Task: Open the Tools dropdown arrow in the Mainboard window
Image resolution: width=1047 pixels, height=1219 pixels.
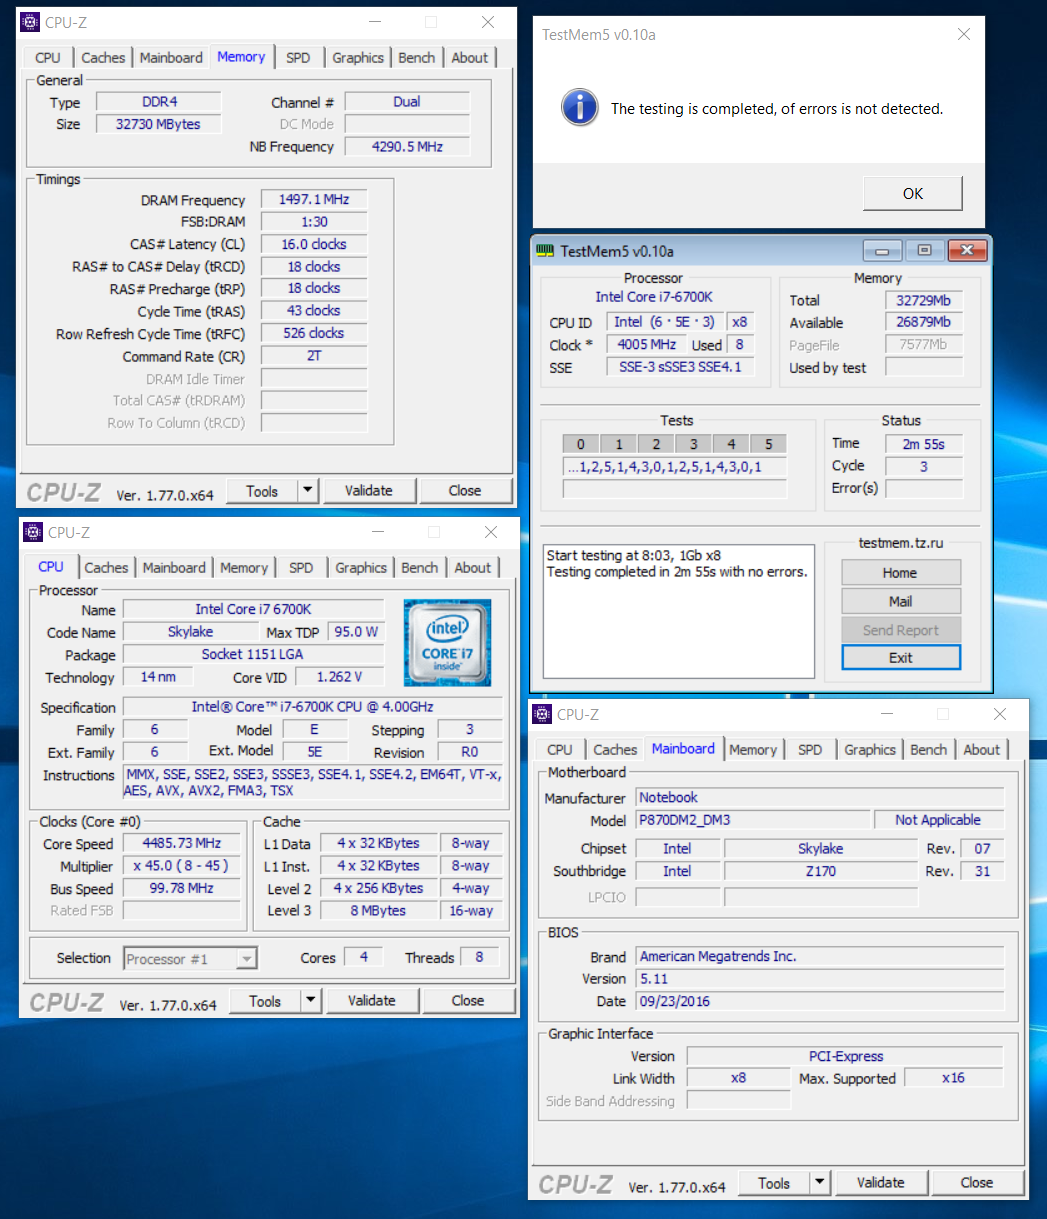Action: [x=820, y=1183]
